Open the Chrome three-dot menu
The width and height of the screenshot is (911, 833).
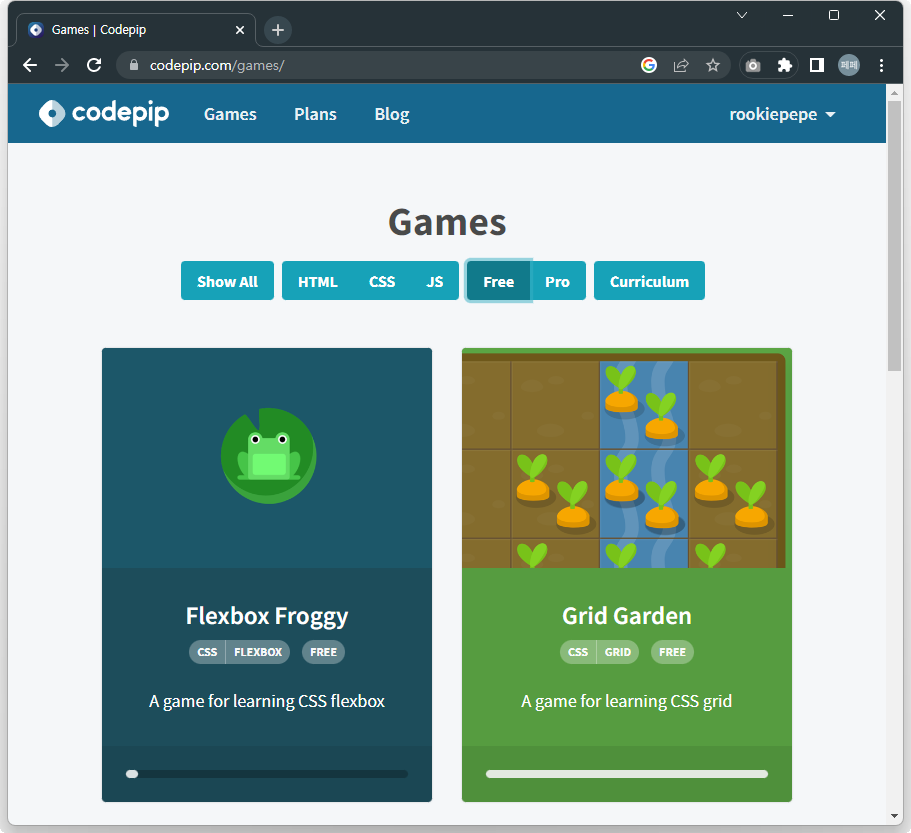click(881, 65)
